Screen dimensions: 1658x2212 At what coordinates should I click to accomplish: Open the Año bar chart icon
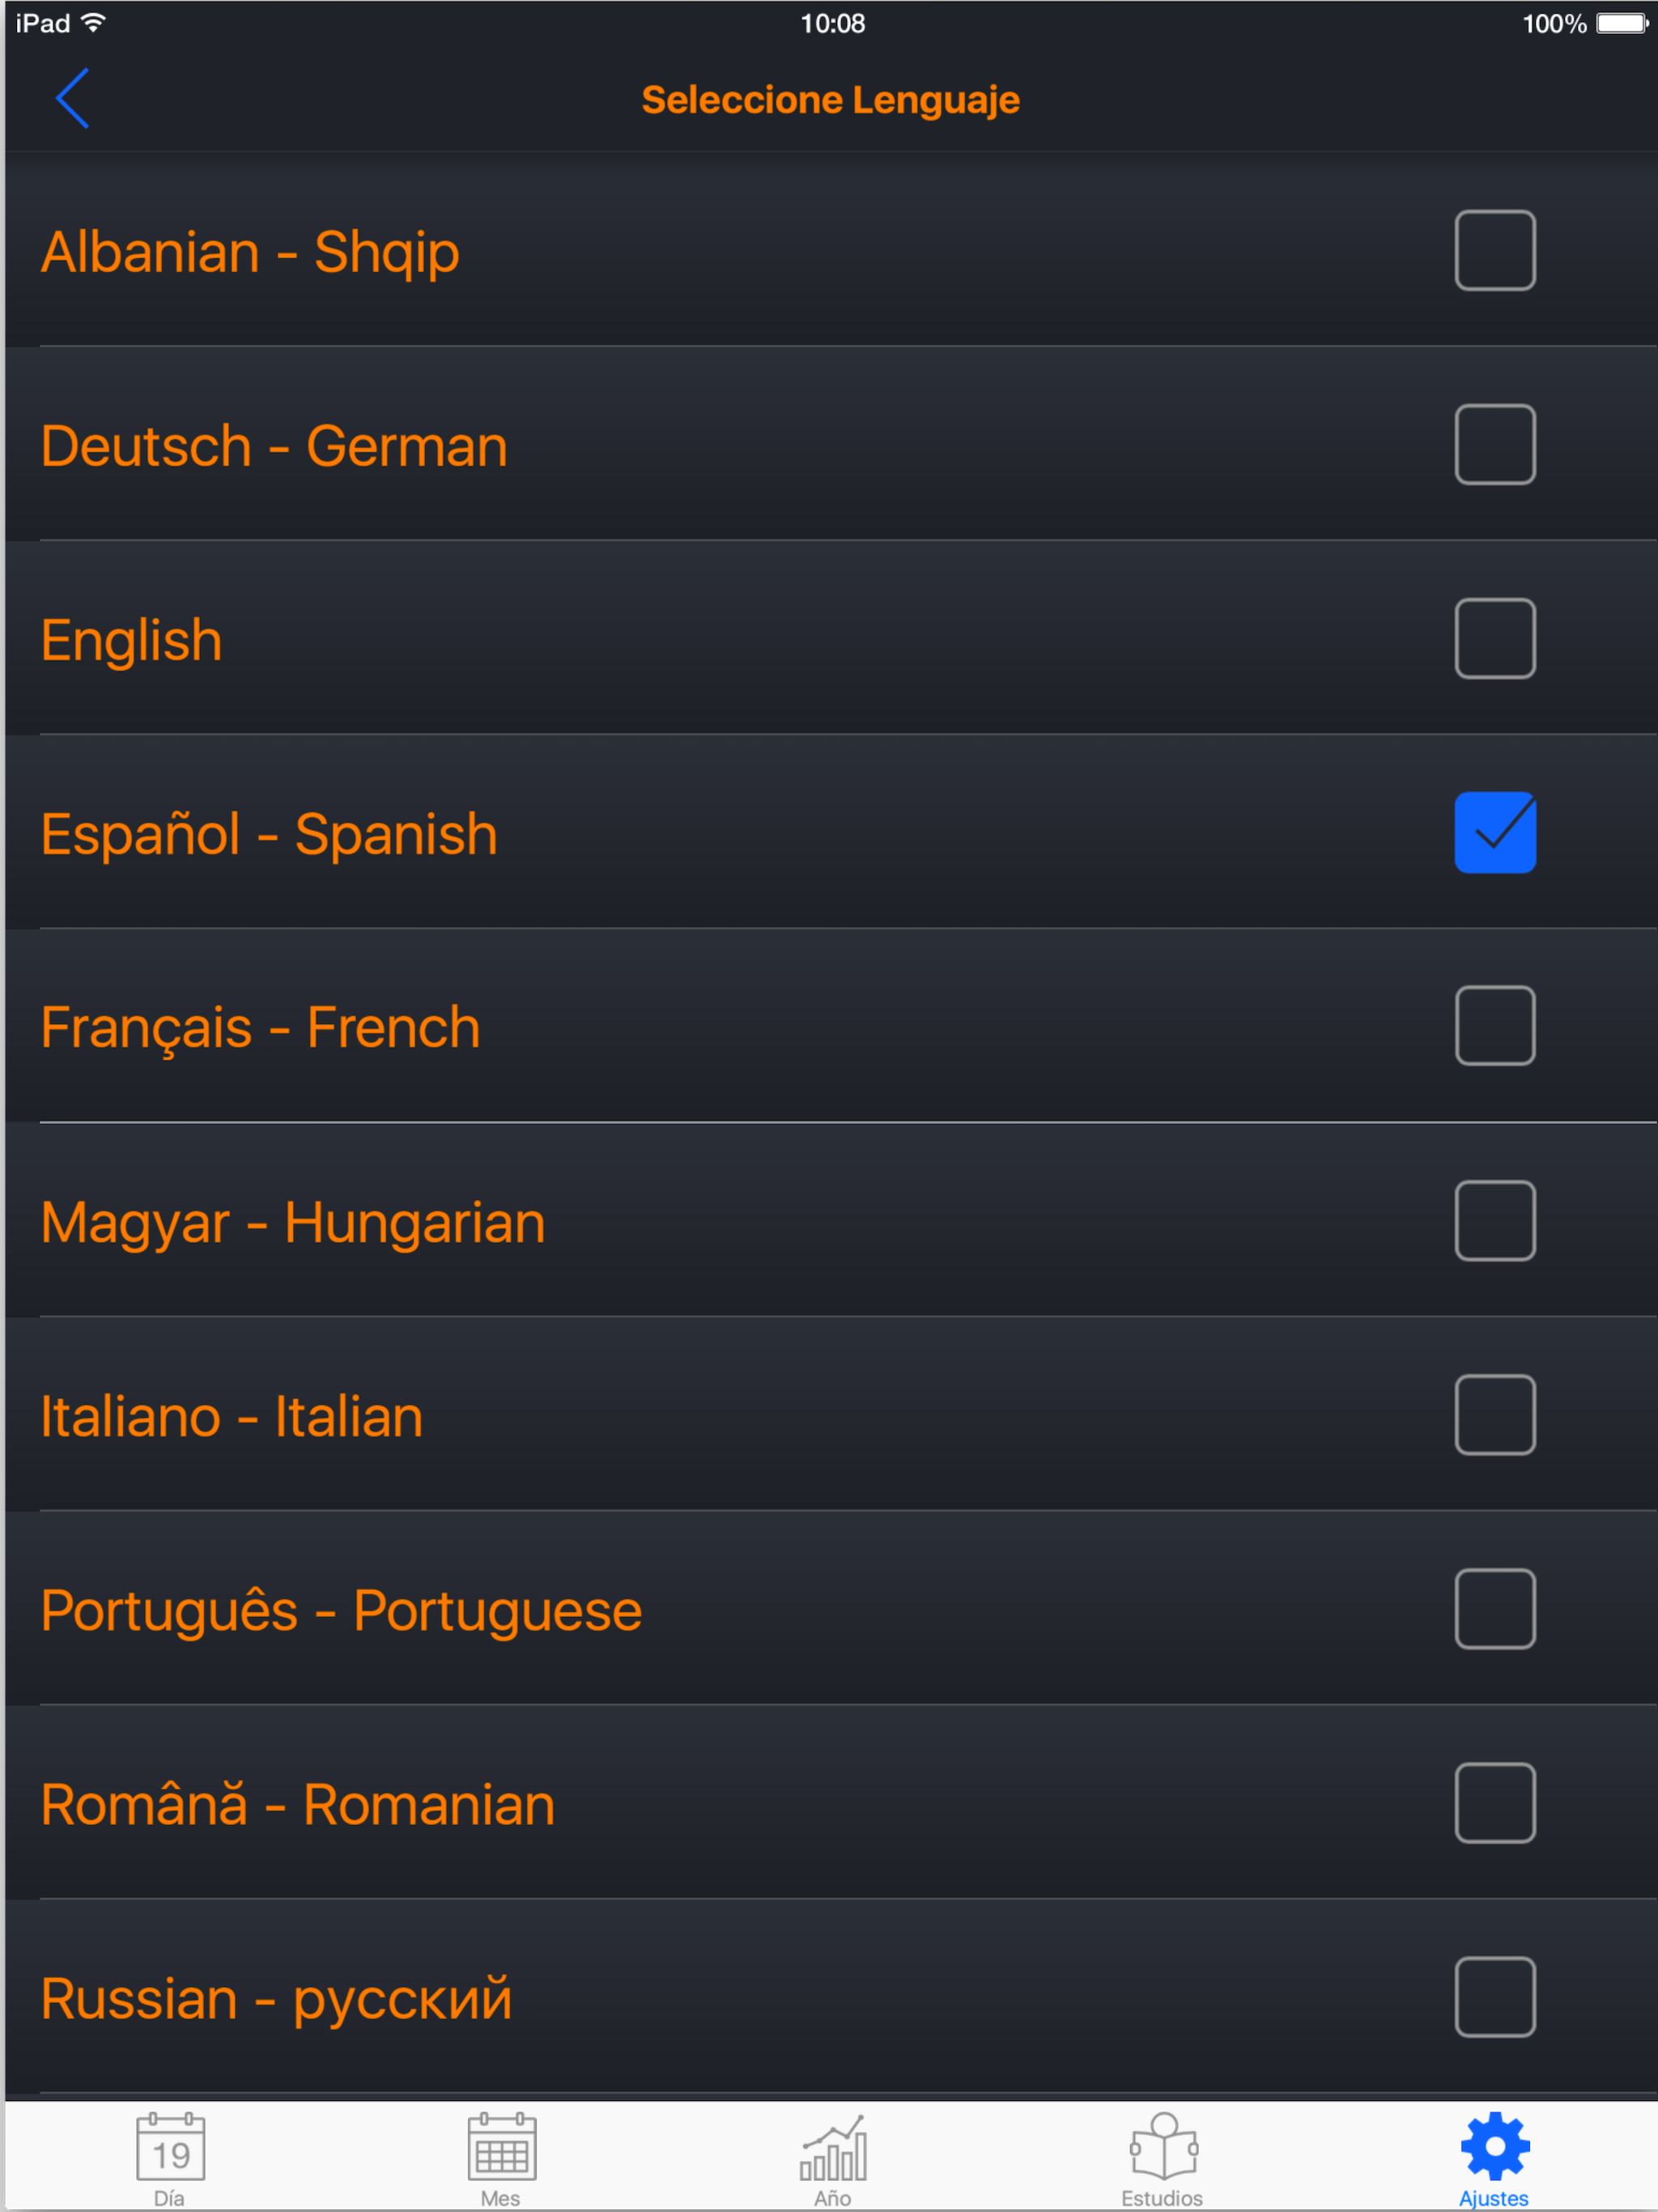coord(832,2148)
